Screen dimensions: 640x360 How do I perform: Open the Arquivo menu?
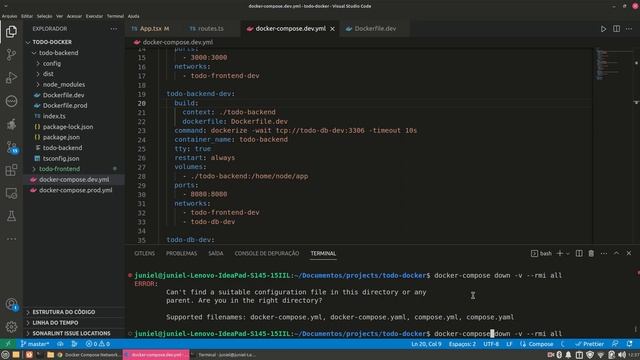pyautogui.click(x=9, y=16)
